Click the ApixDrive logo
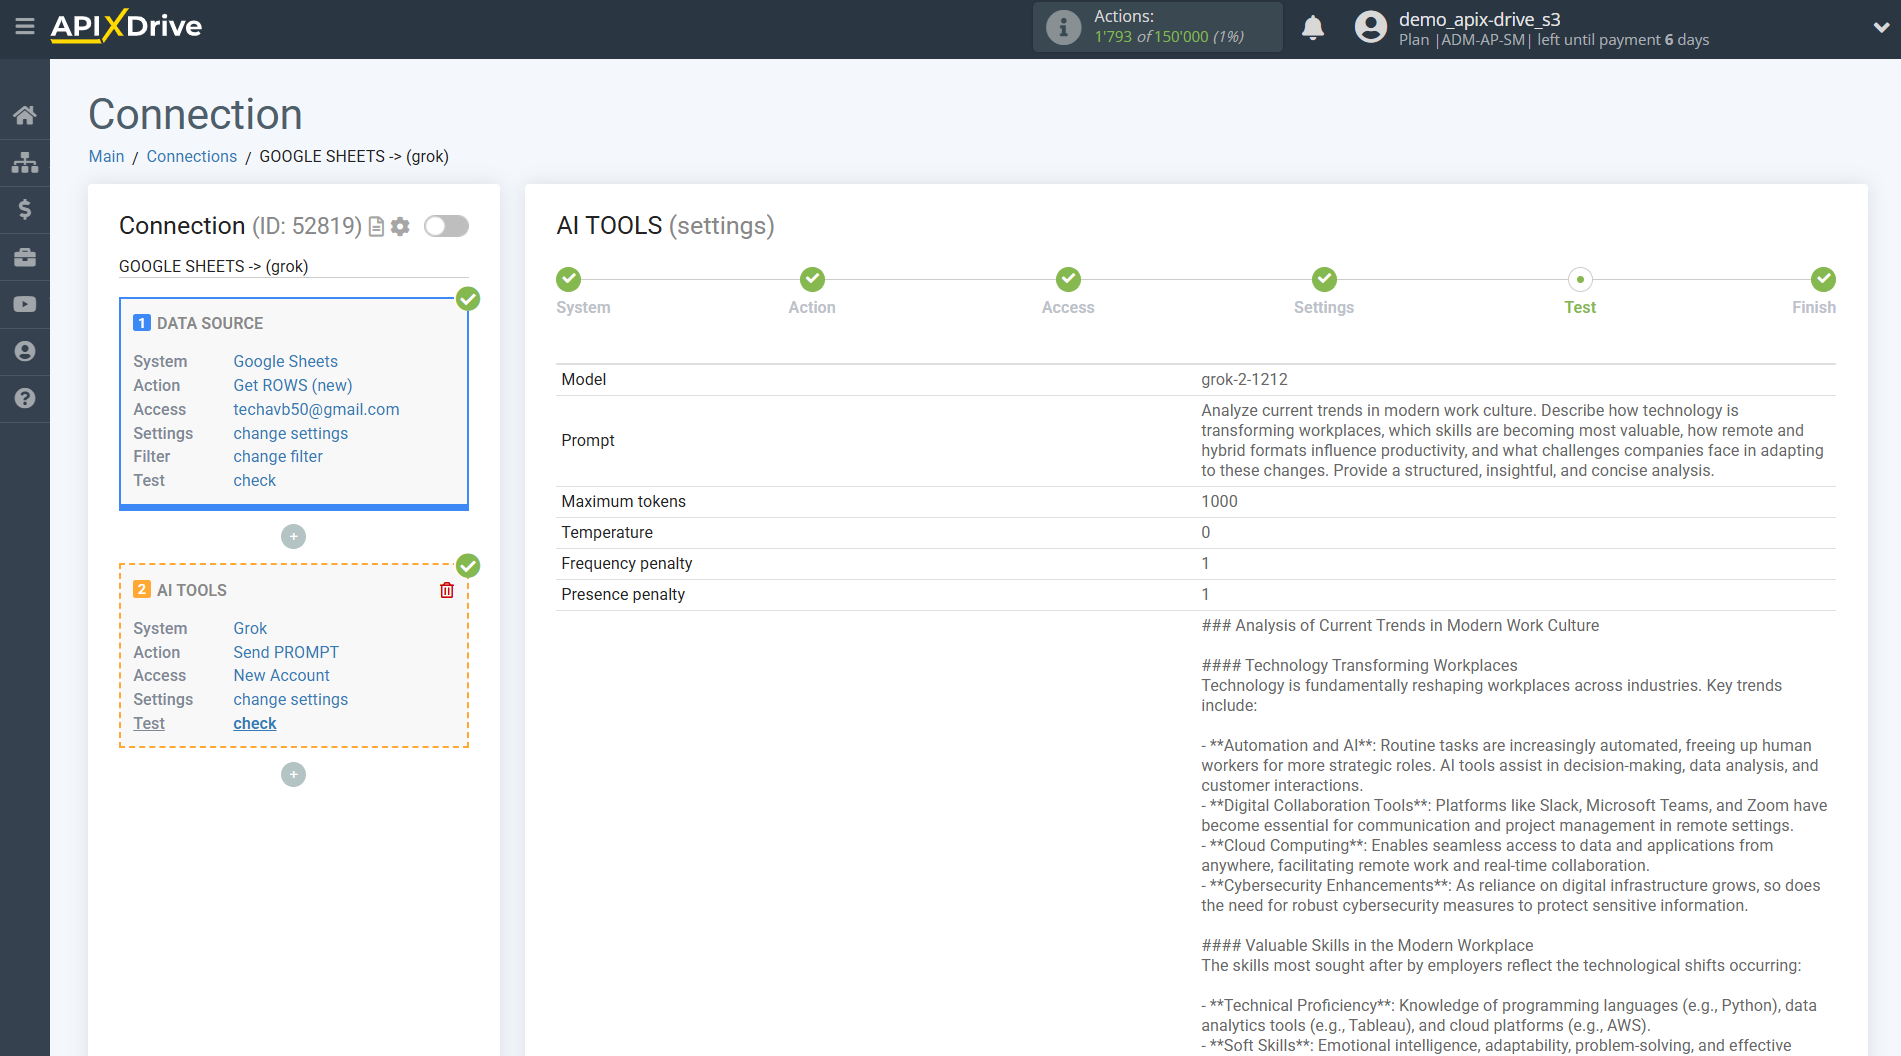Viewport: 1901px width, 1056px height. click(x=125, y=27)
